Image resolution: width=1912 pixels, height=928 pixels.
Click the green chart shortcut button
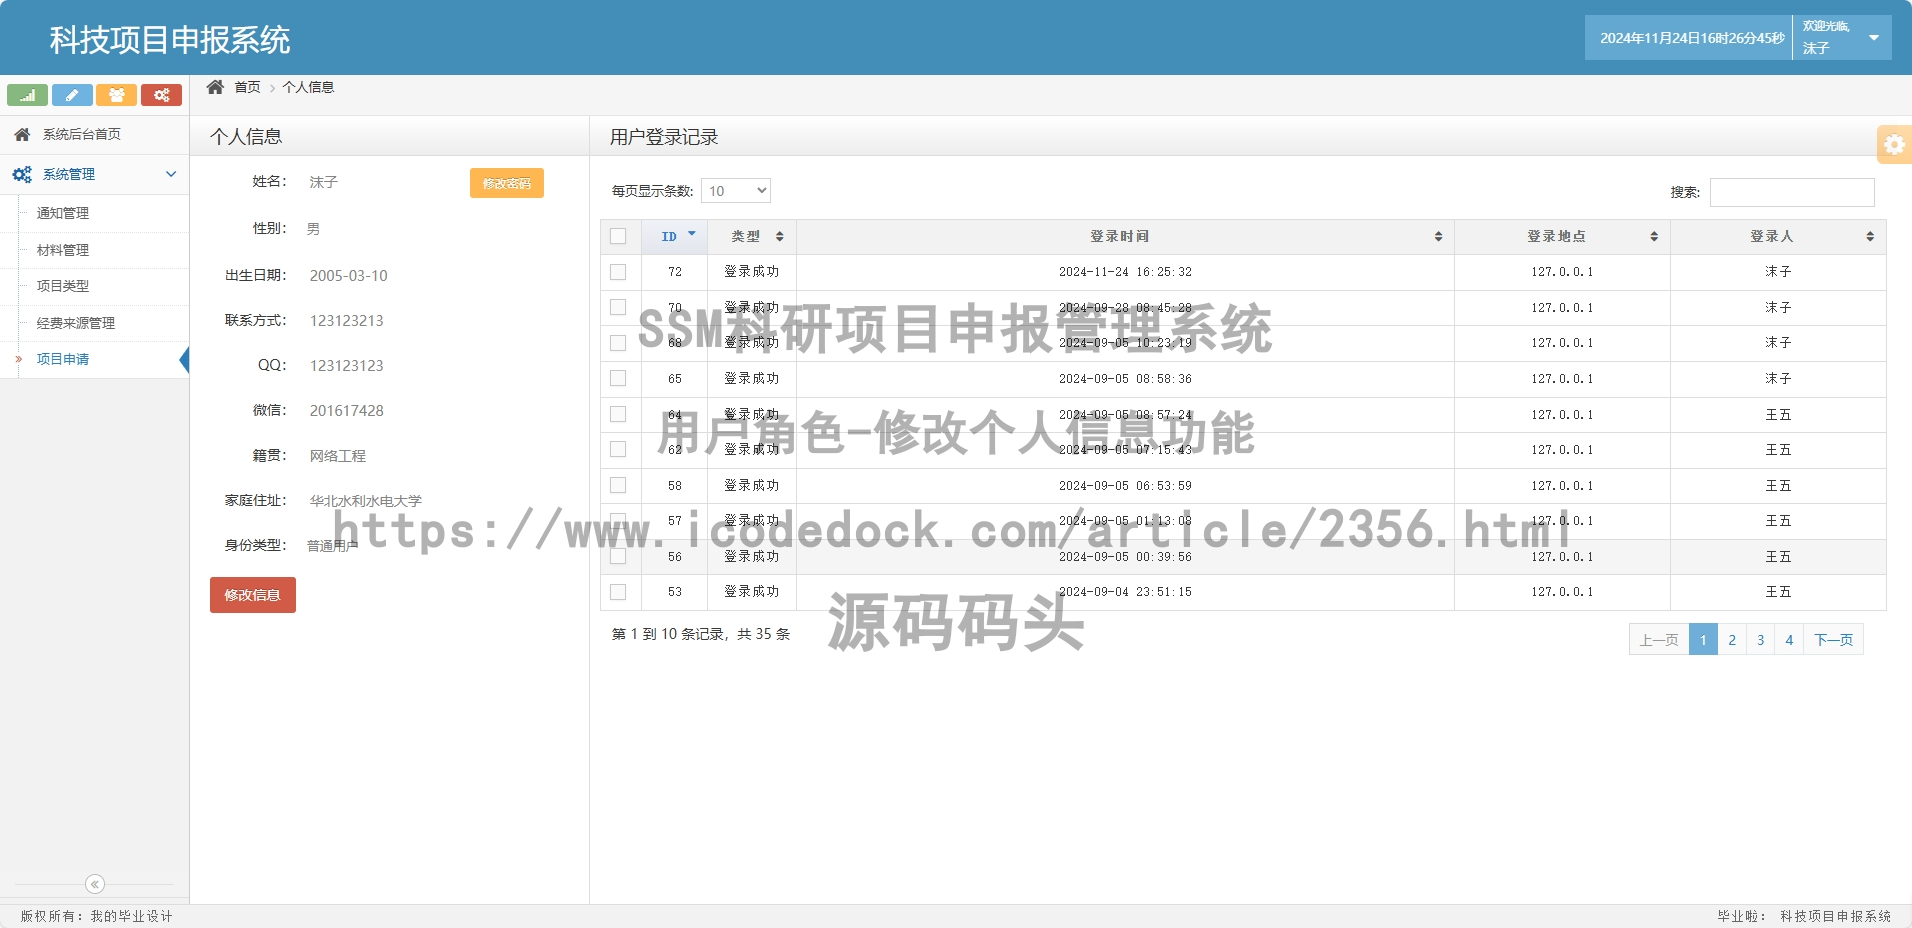click(x=28, y=95)
